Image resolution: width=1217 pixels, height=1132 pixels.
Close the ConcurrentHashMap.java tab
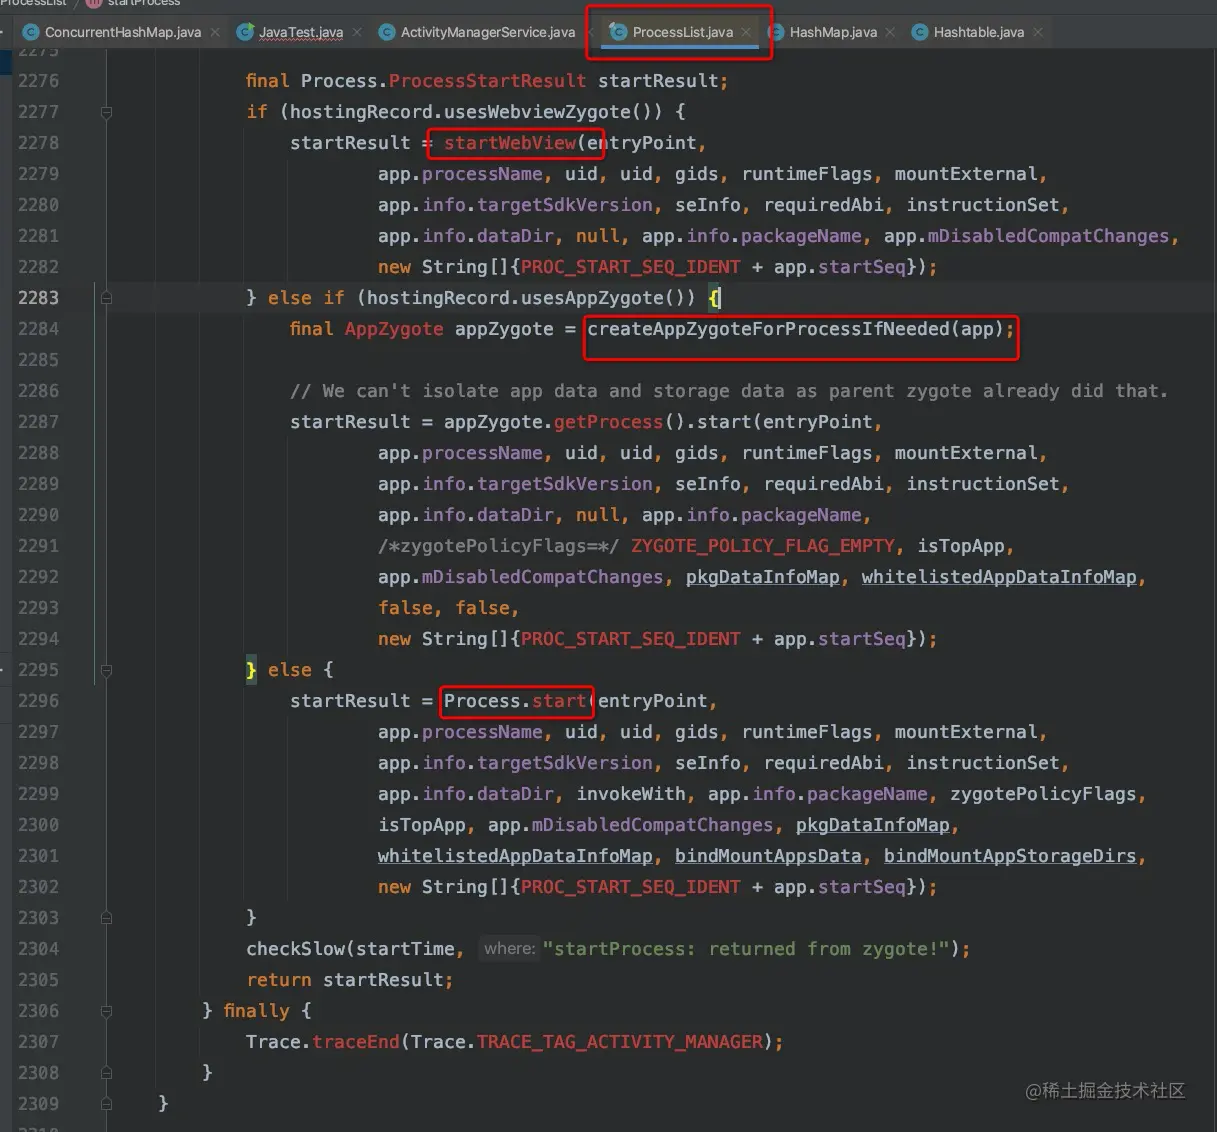(x=215, y=33)
